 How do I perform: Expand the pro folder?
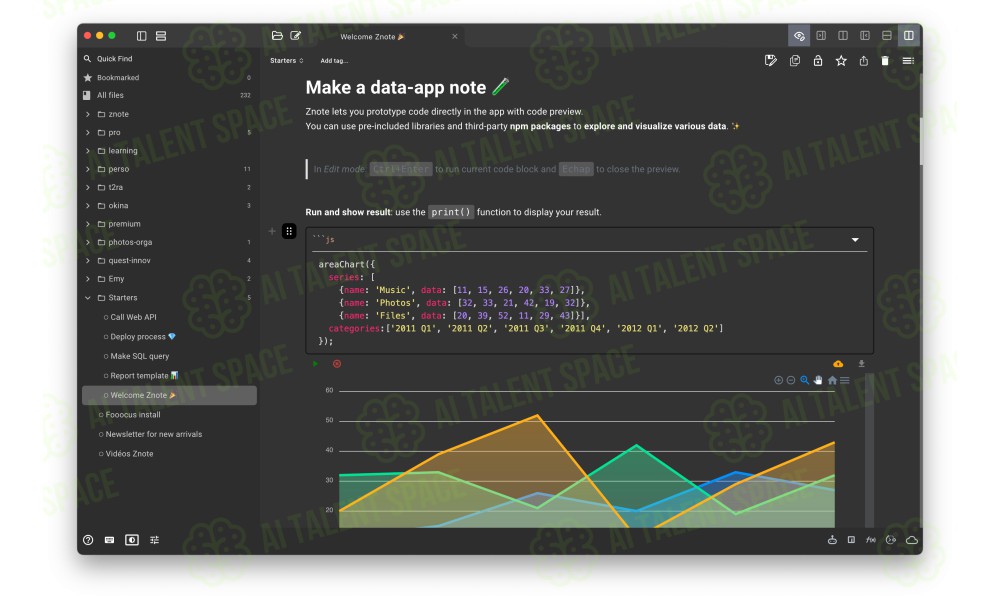[x=87, y=133]
